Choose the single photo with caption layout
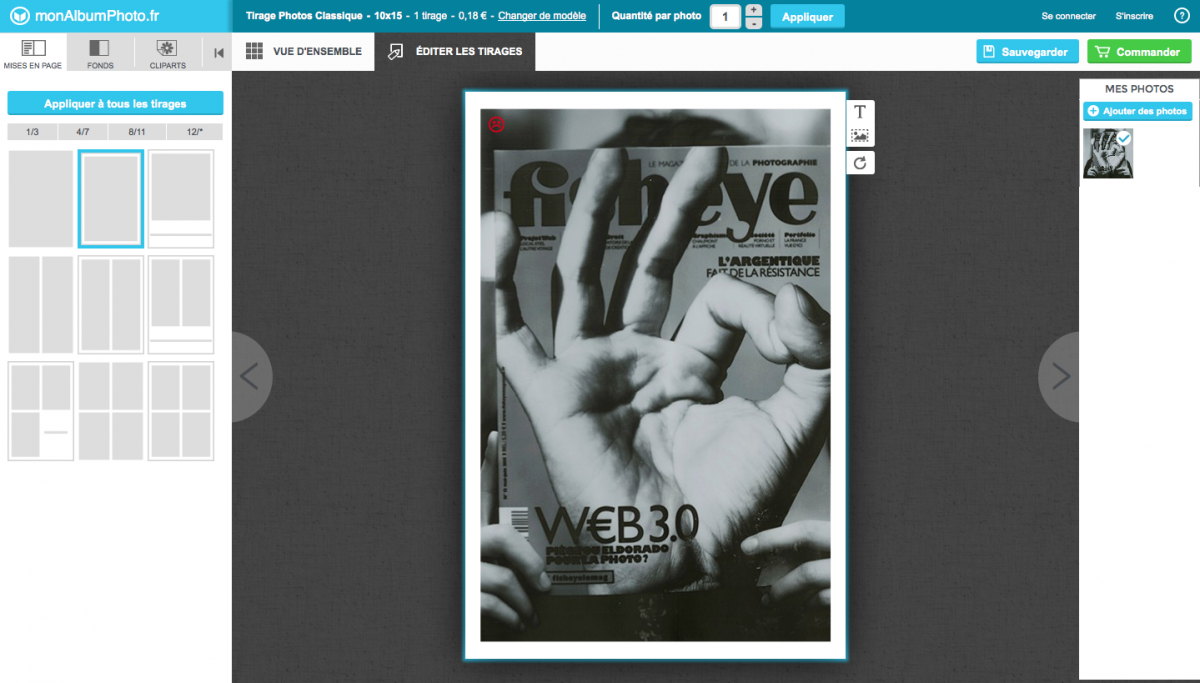This screenshot has height=683, width=1200. [181, 199]
